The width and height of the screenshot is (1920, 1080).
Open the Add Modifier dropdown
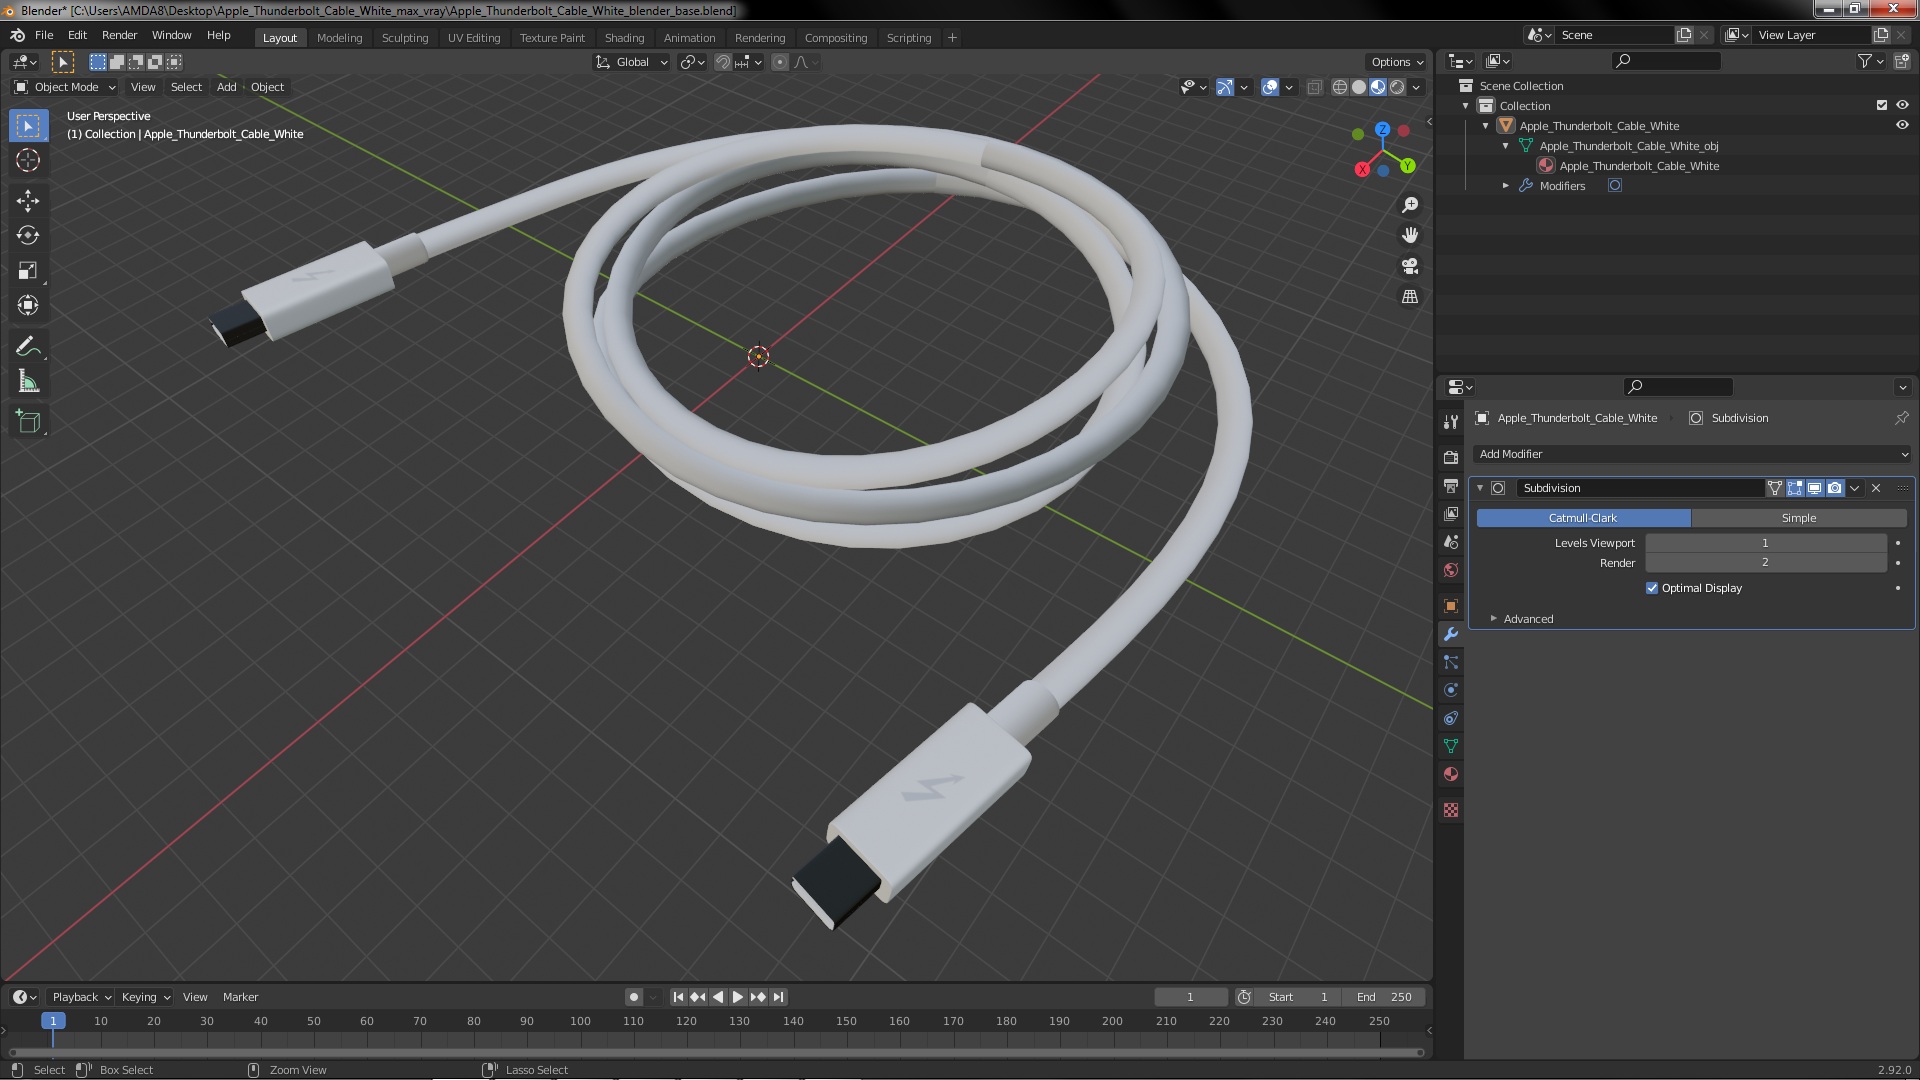[x=1692, y=454]
